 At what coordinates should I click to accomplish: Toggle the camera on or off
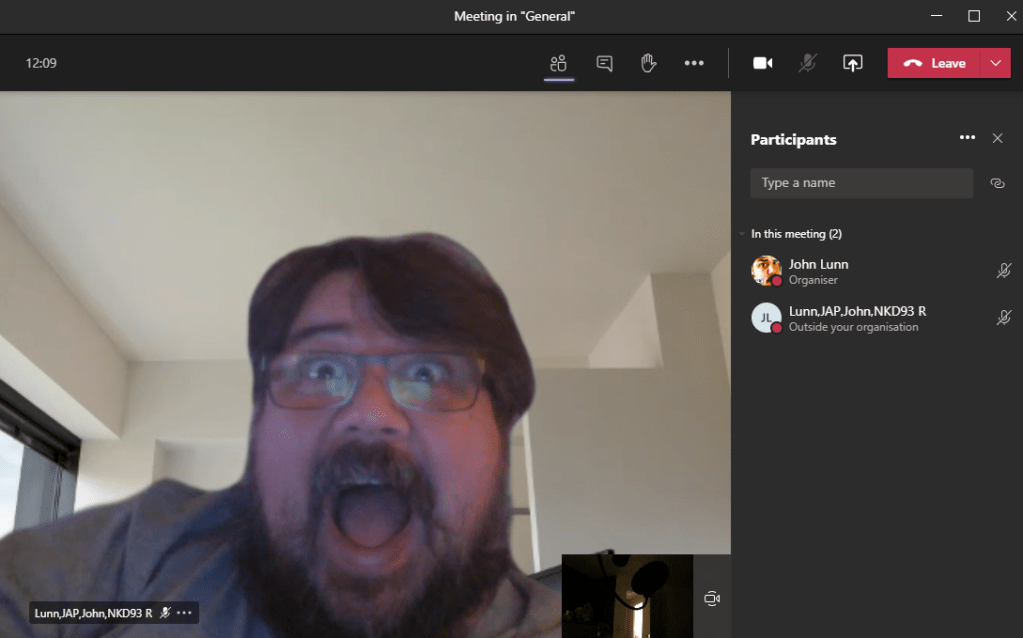click(x=762, y=63)
